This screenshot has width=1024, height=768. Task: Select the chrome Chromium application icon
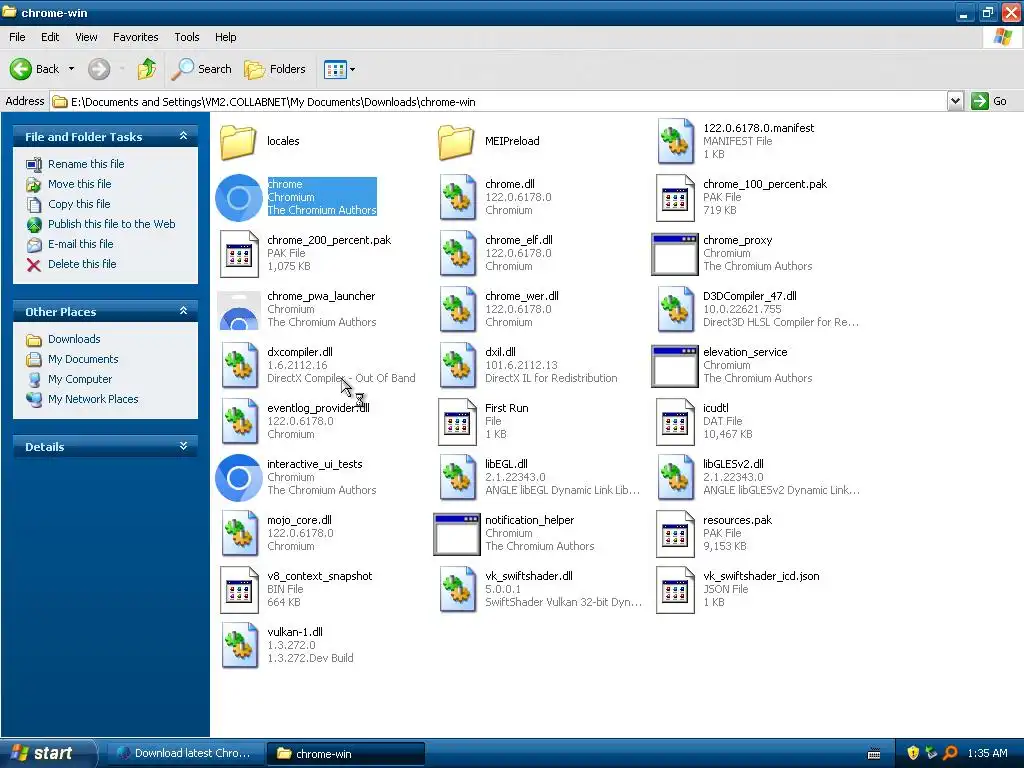click(238, 197)
